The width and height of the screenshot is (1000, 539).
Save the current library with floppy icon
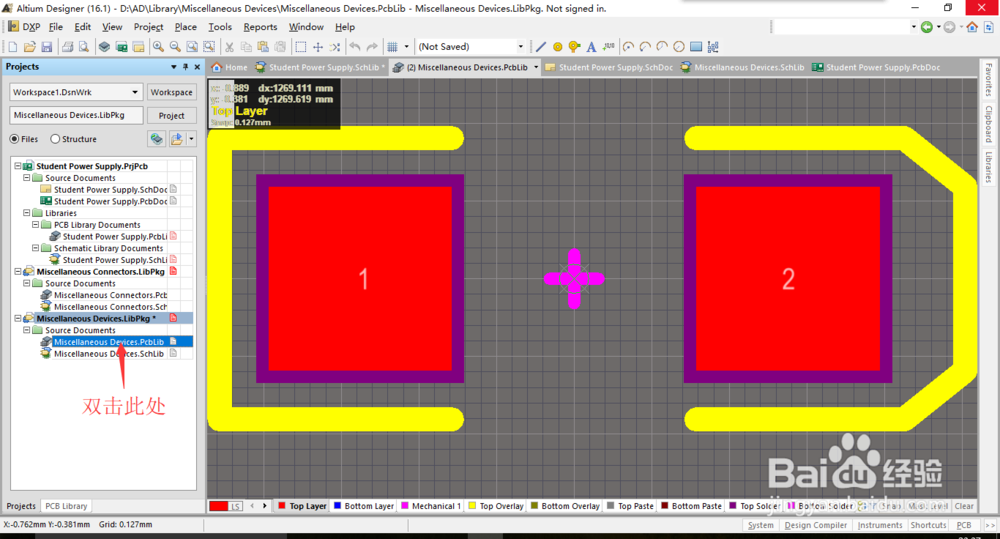coord(47,47)
